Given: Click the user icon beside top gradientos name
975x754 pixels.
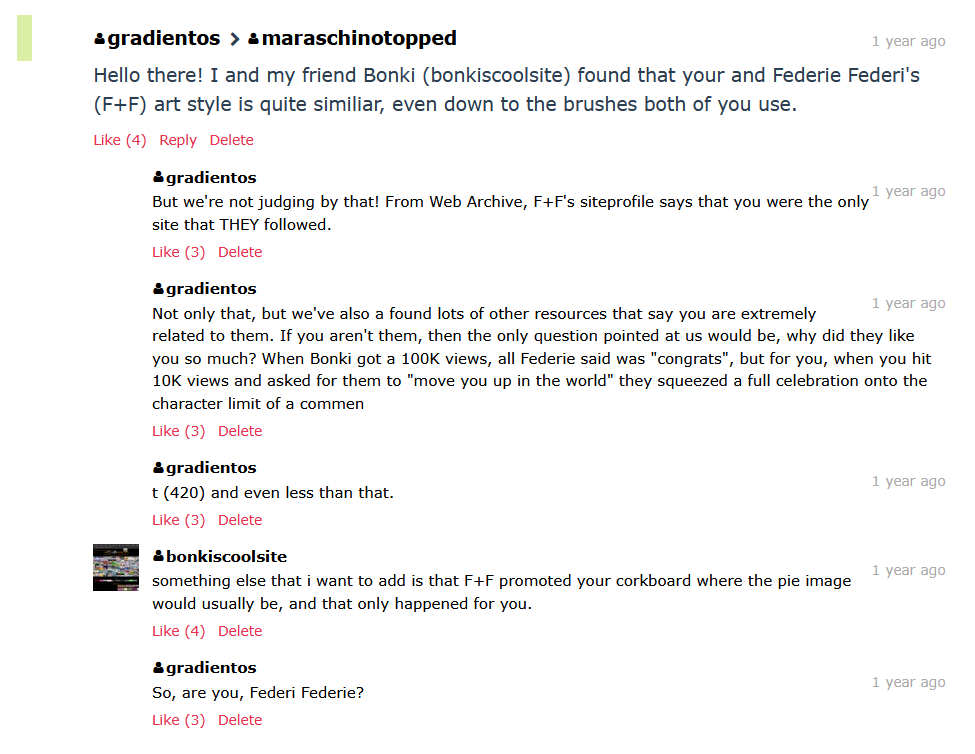Looking at the screenshot, I should coord(99,39).
